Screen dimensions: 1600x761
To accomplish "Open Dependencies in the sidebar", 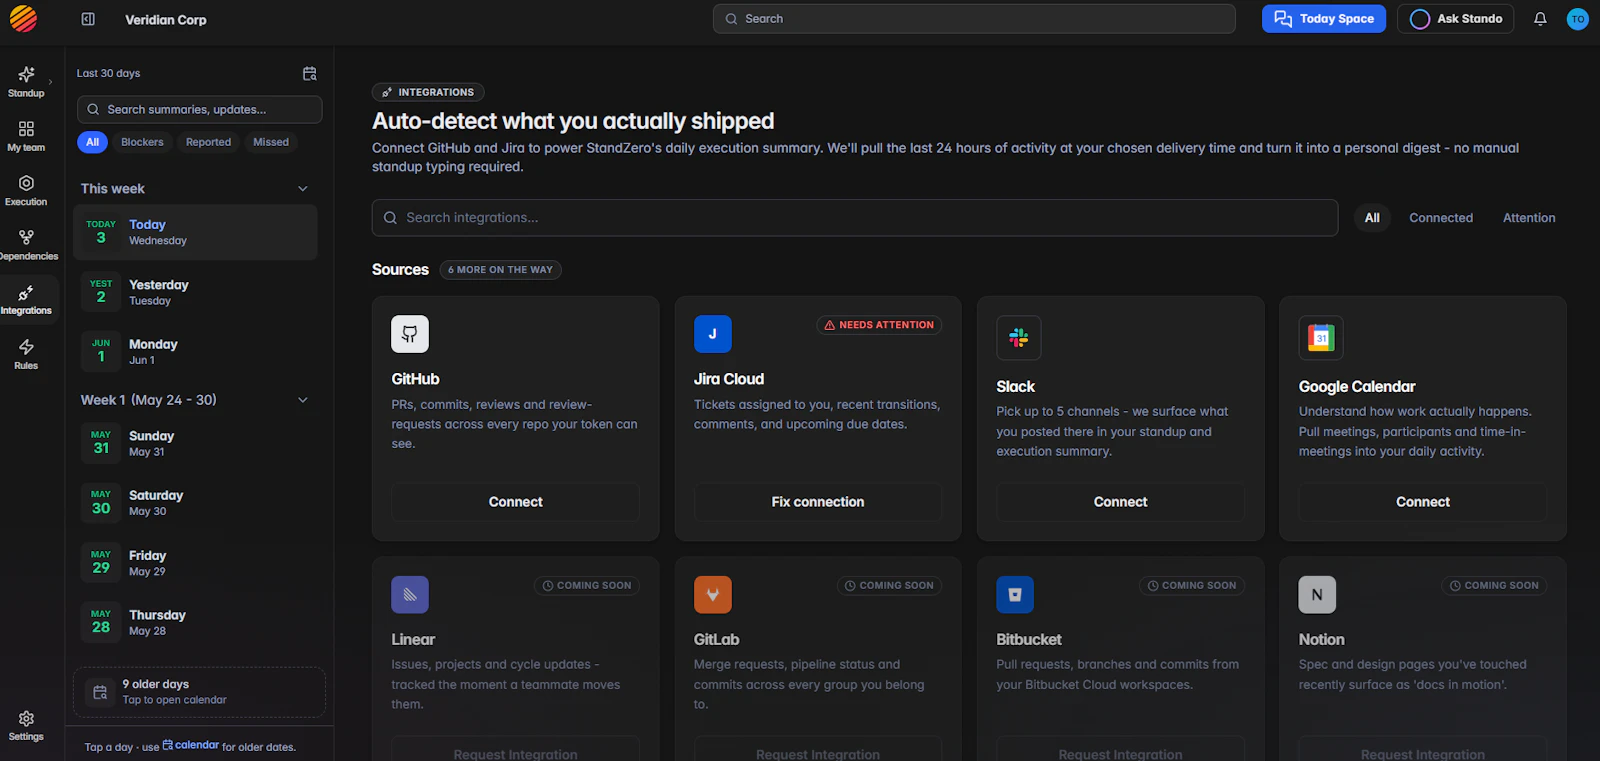I will pos(26,245).
